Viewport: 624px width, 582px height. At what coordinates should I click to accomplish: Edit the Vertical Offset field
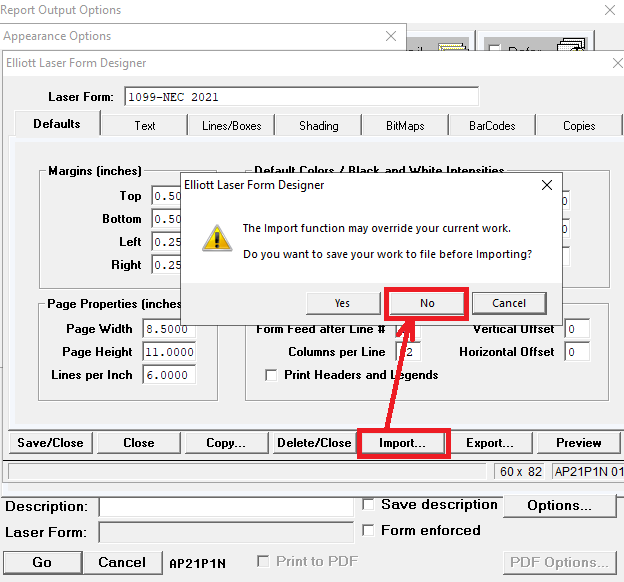(577, 329)
